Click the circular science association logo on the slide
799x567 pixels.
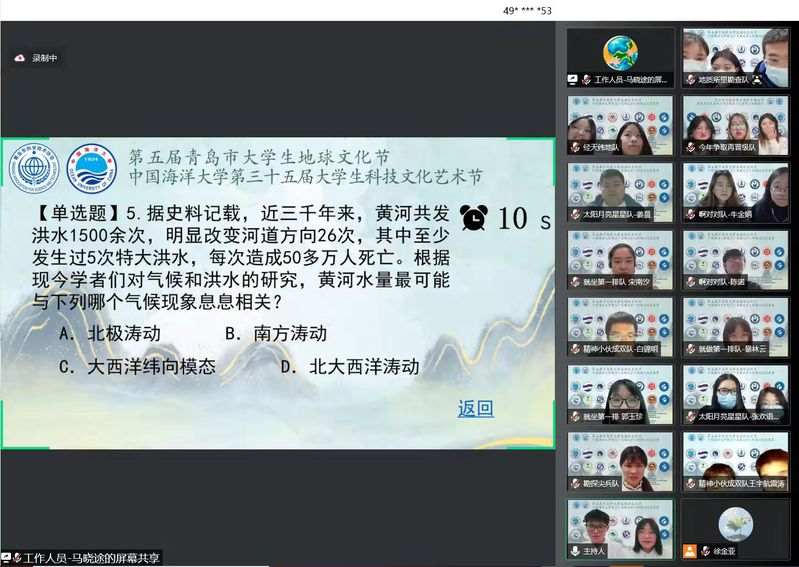point(34,169)
